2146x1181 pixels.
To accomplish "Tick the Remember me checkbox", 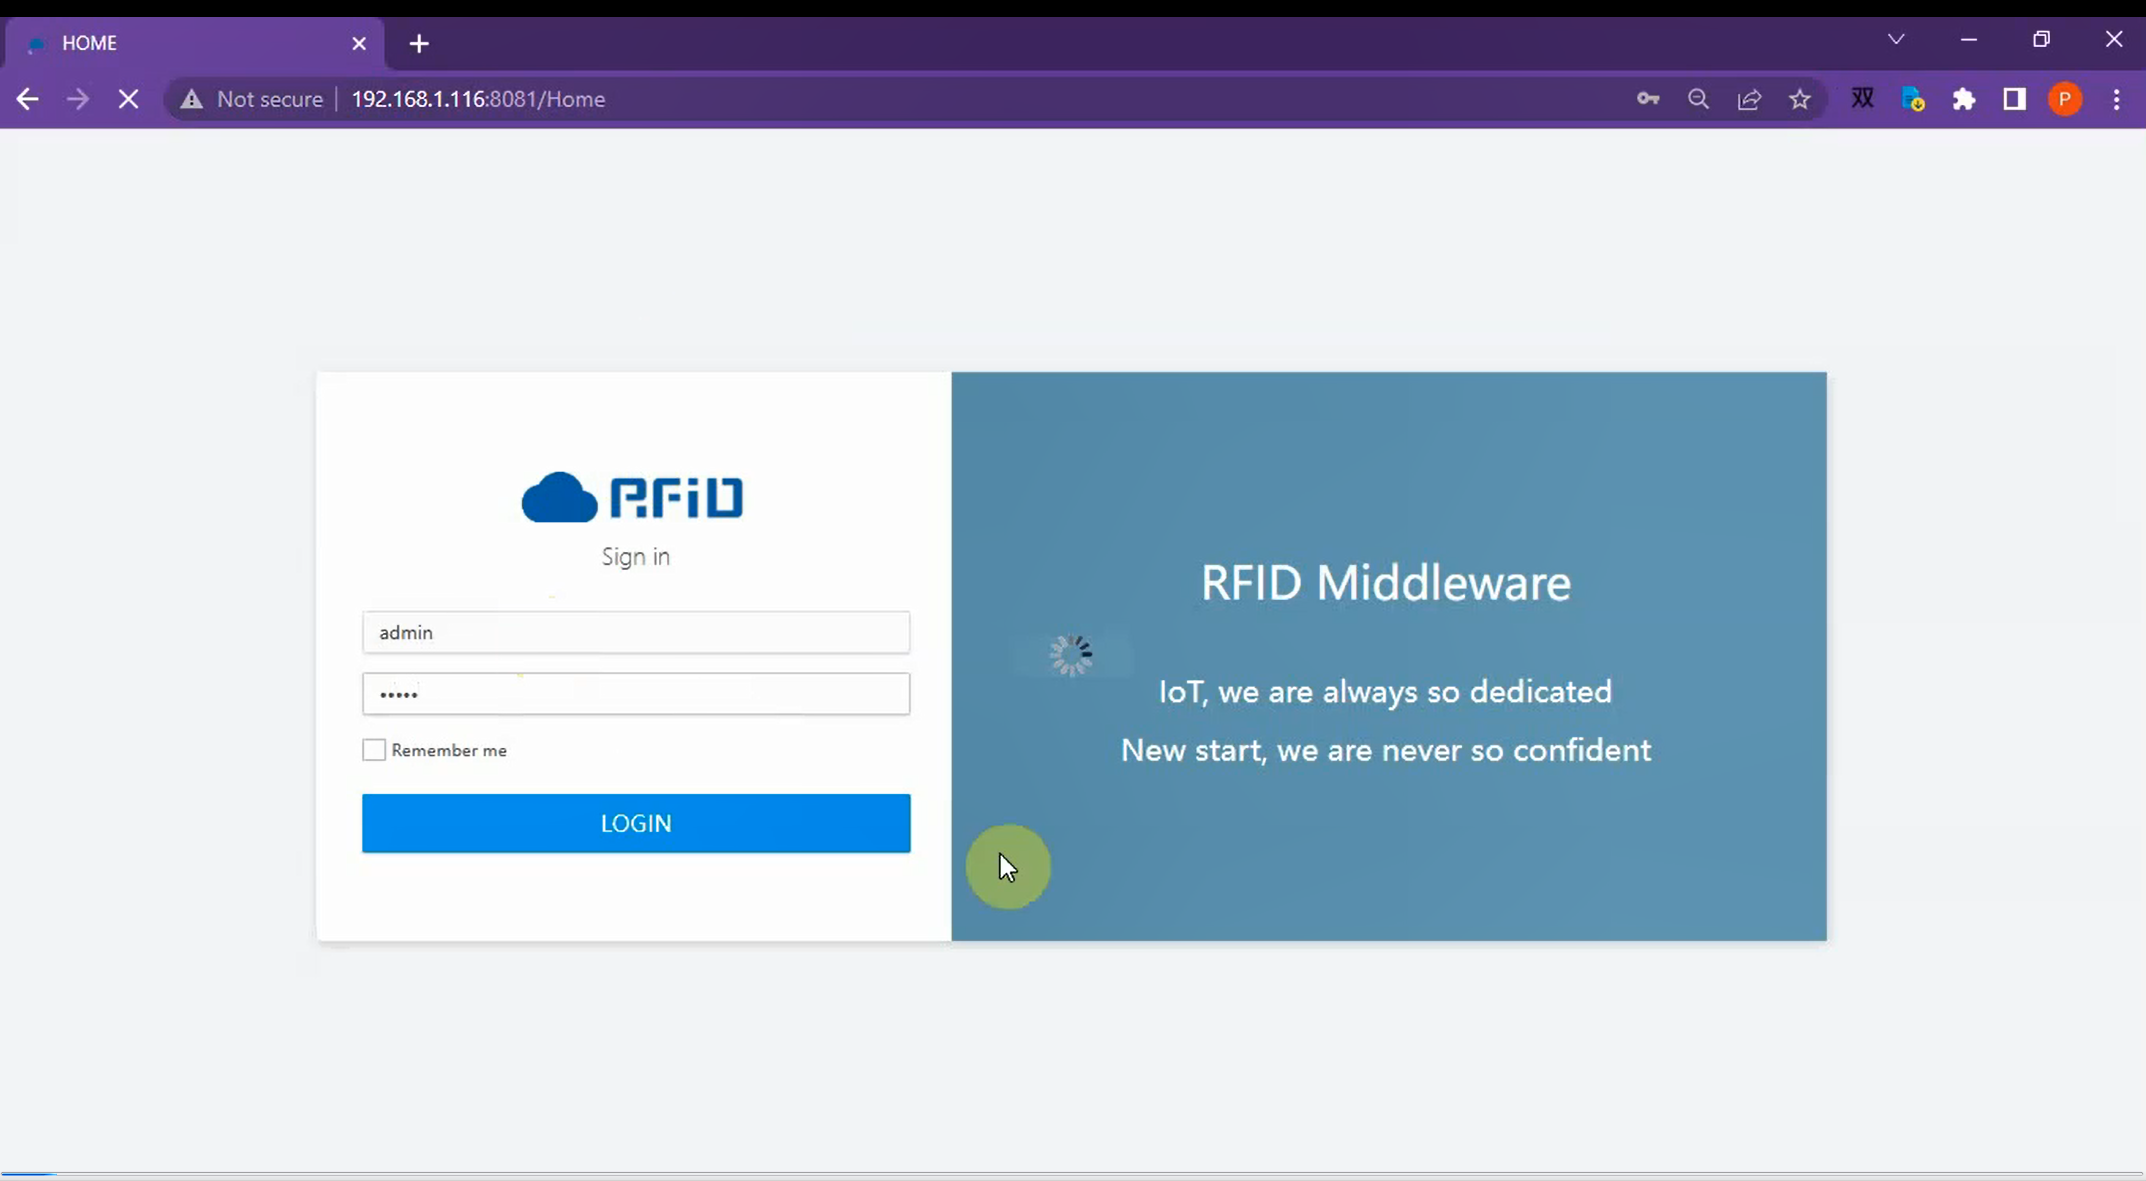I will (374, 750).
